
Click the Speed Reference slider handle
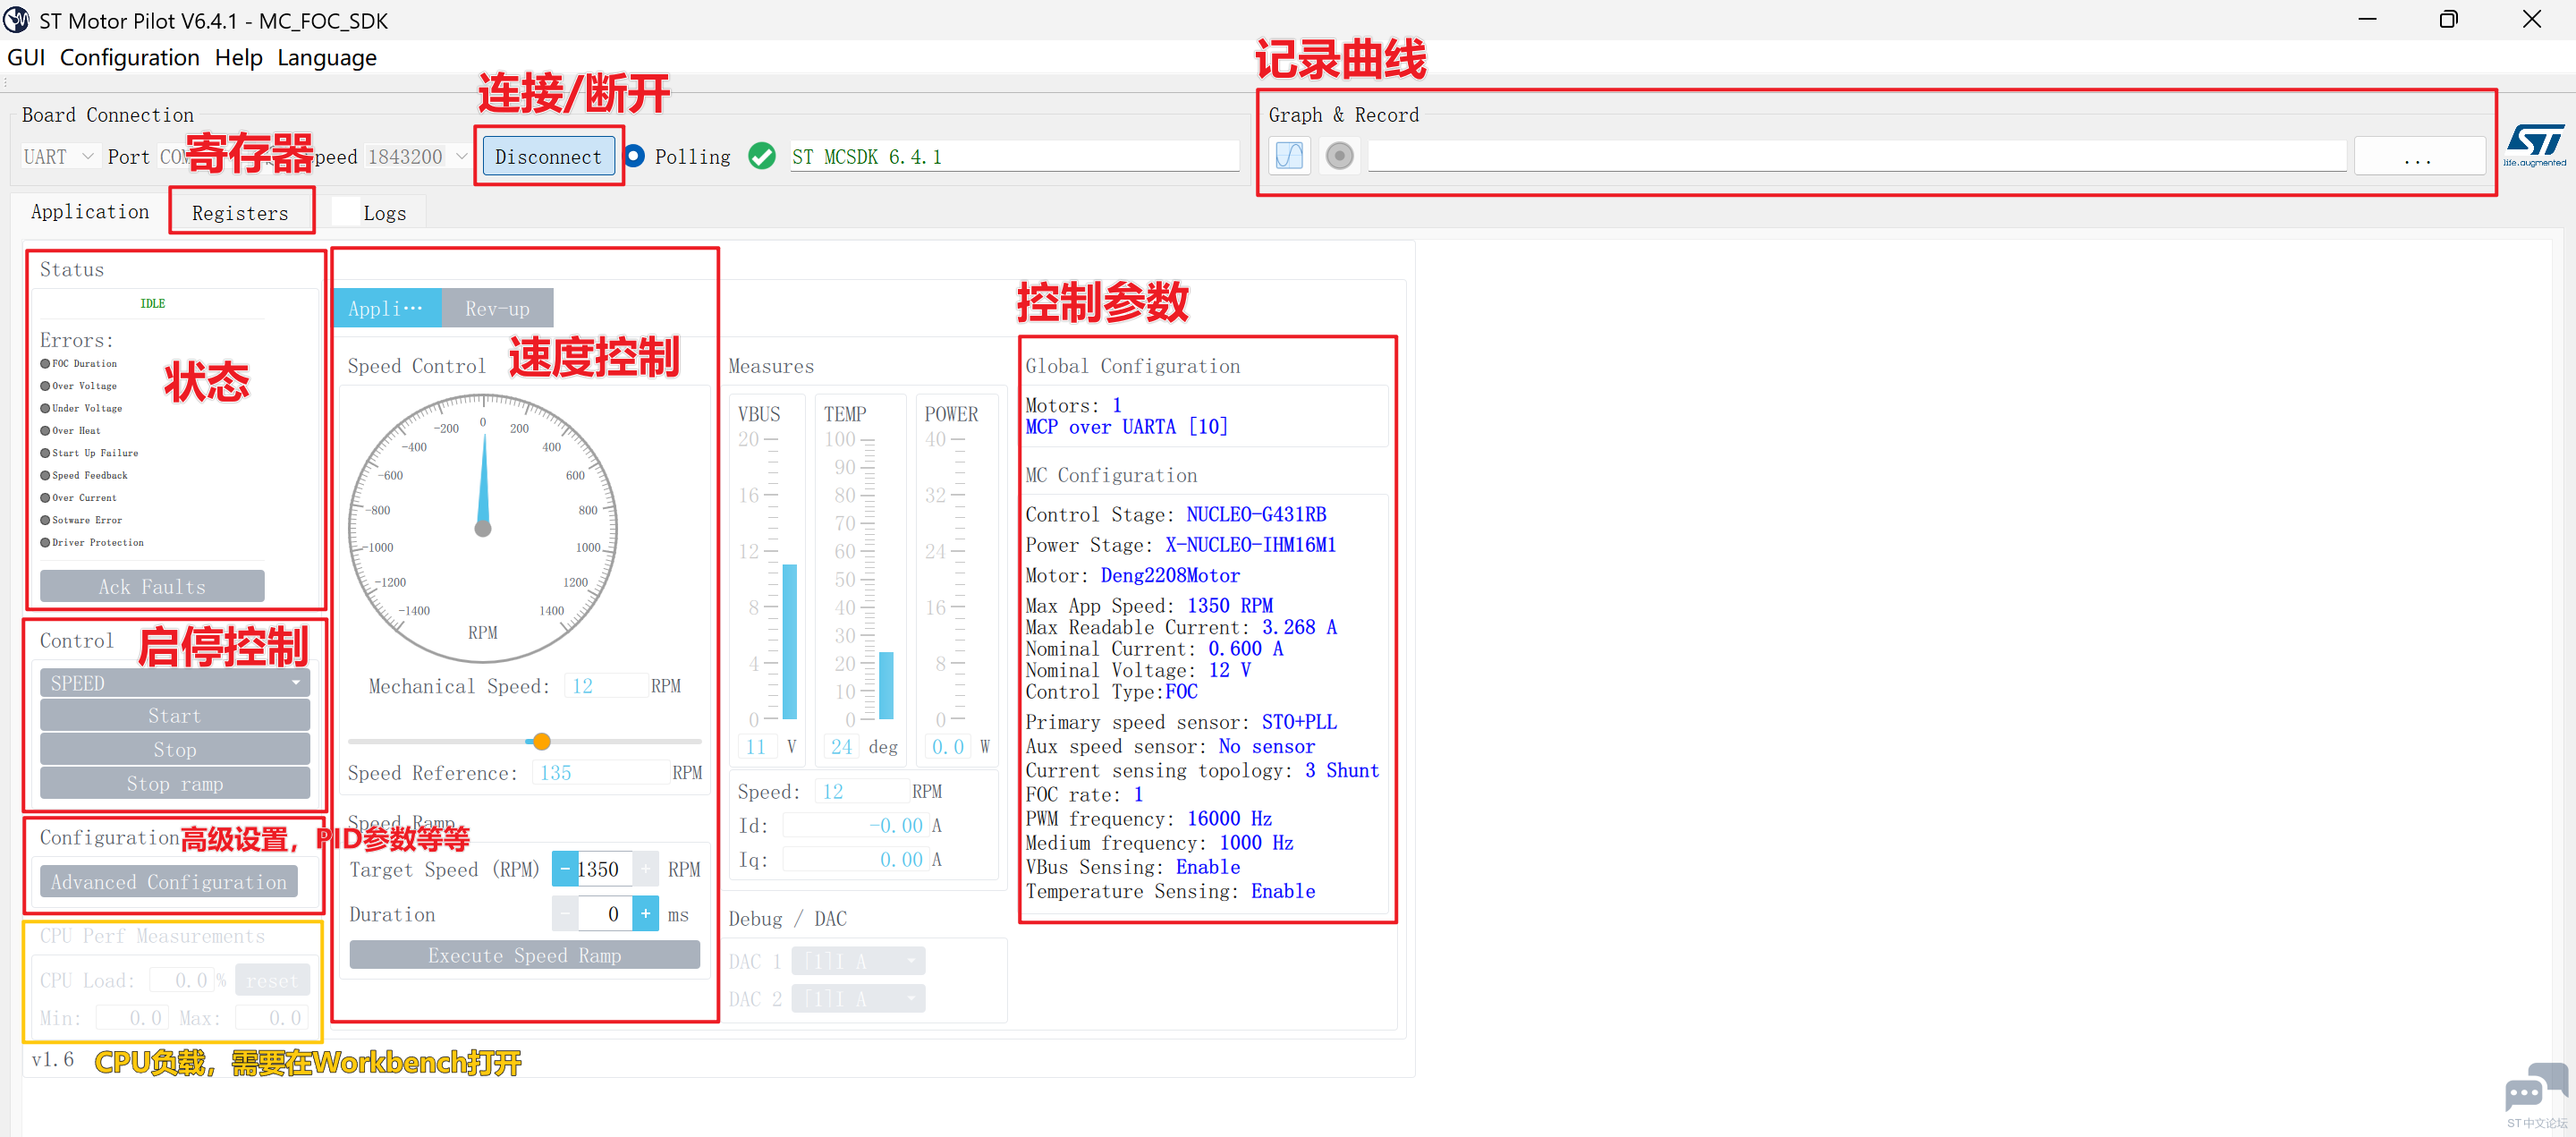pos(541,742)
